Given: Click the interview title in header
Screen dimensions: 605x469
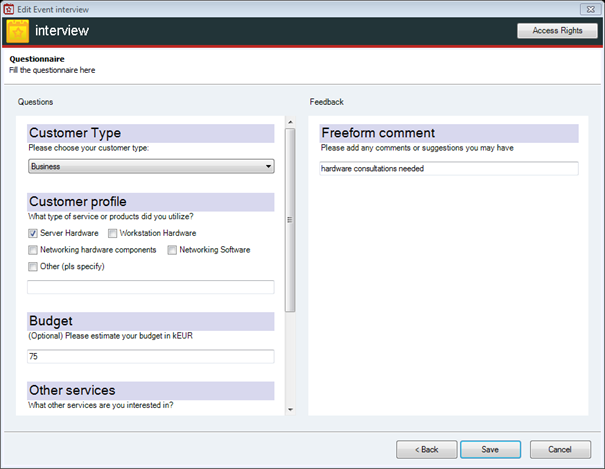Looking at the screenshot, I should 62,30.
